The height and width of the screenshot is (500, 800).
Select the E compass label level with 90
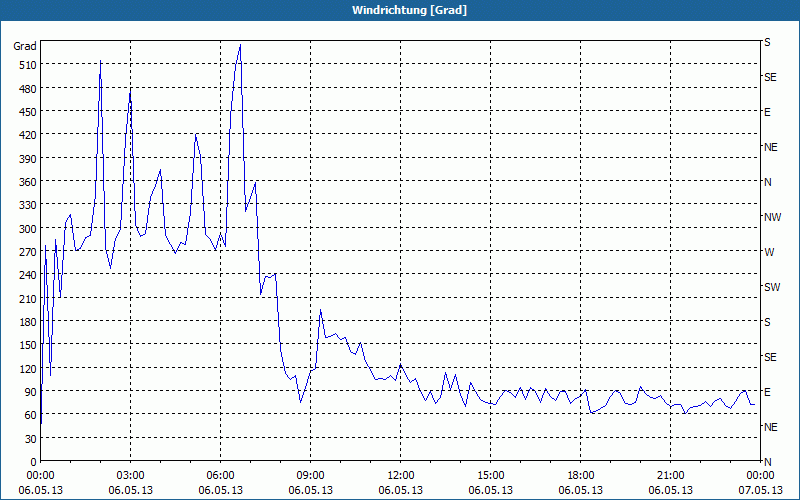click(x=767, y=392)
